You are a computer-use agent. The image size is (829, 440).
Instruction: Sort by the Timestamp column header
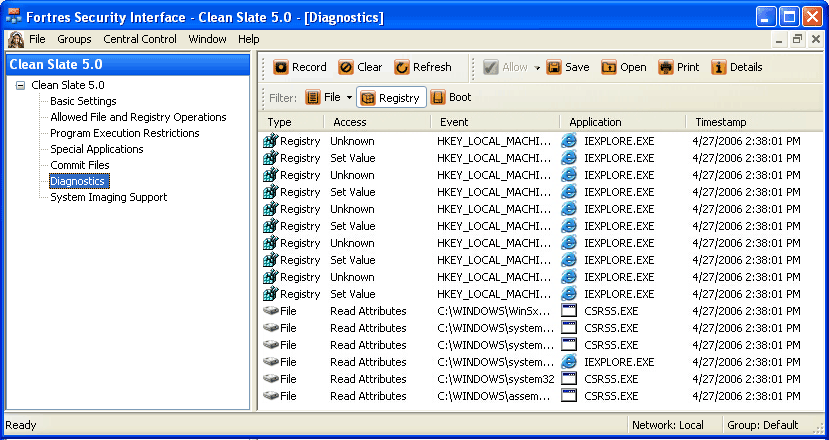coord(754,122)
